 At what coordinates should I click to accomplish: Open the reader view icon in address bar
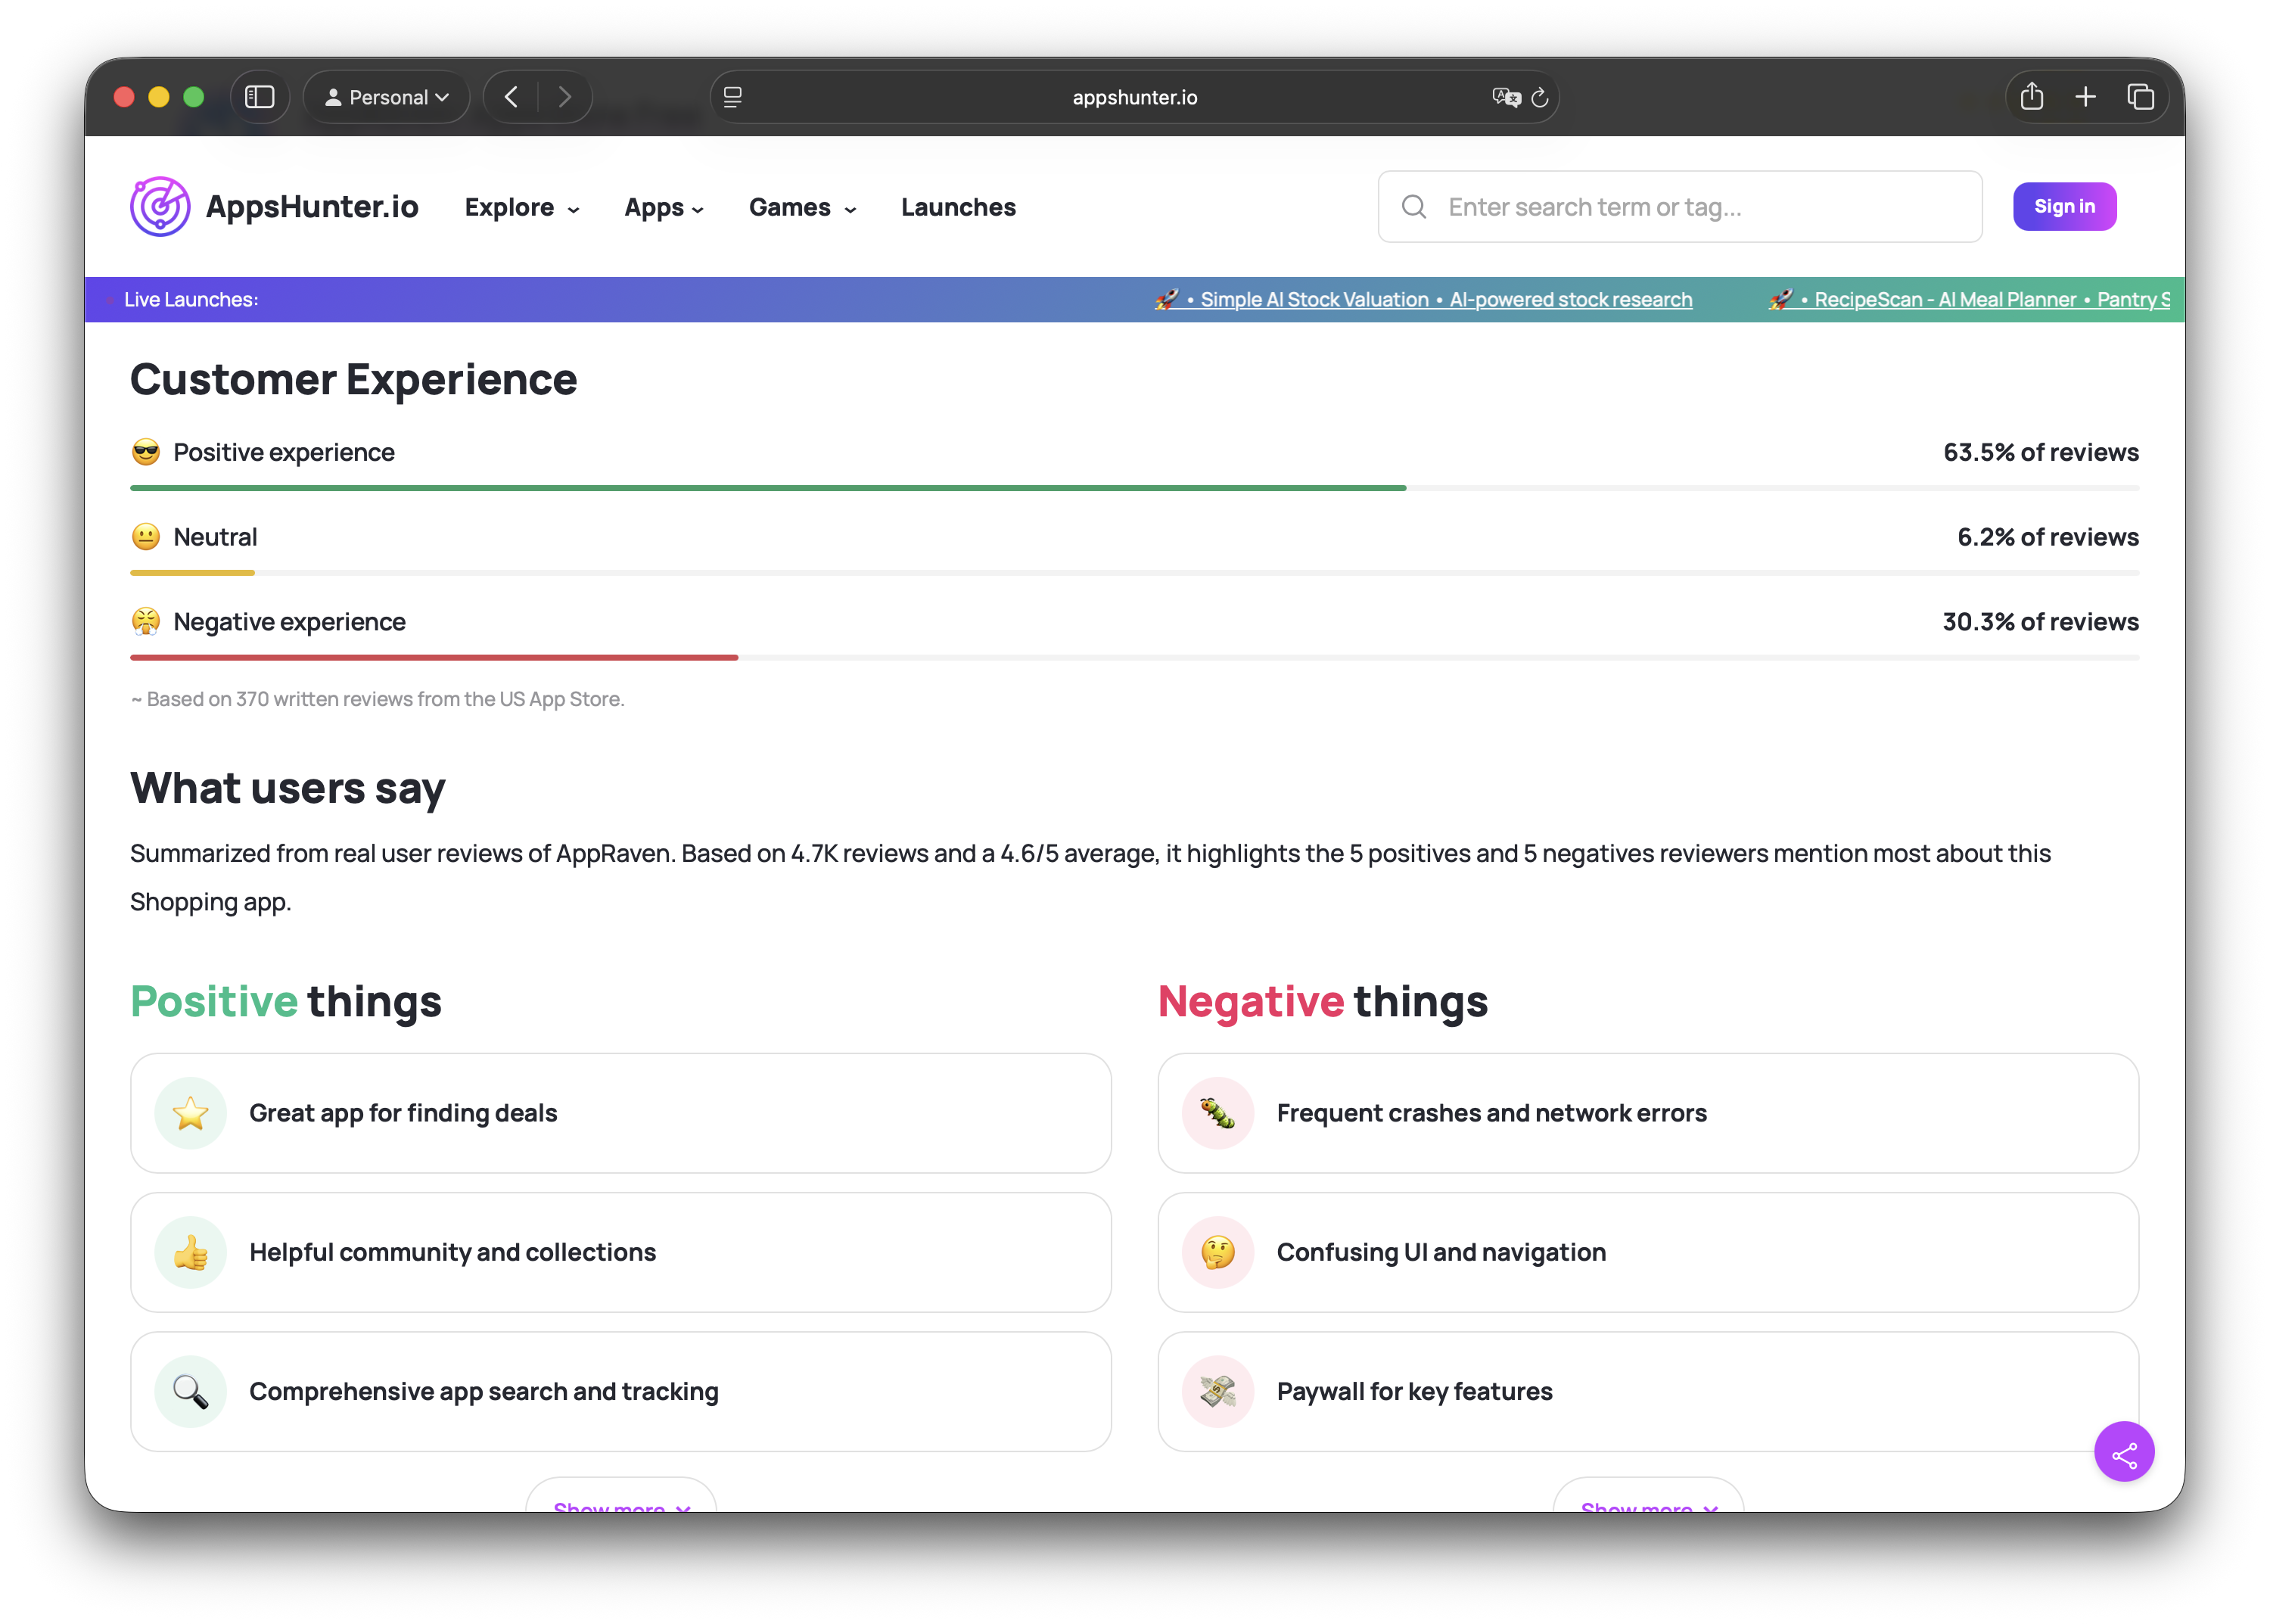click(x=733, y=97)
